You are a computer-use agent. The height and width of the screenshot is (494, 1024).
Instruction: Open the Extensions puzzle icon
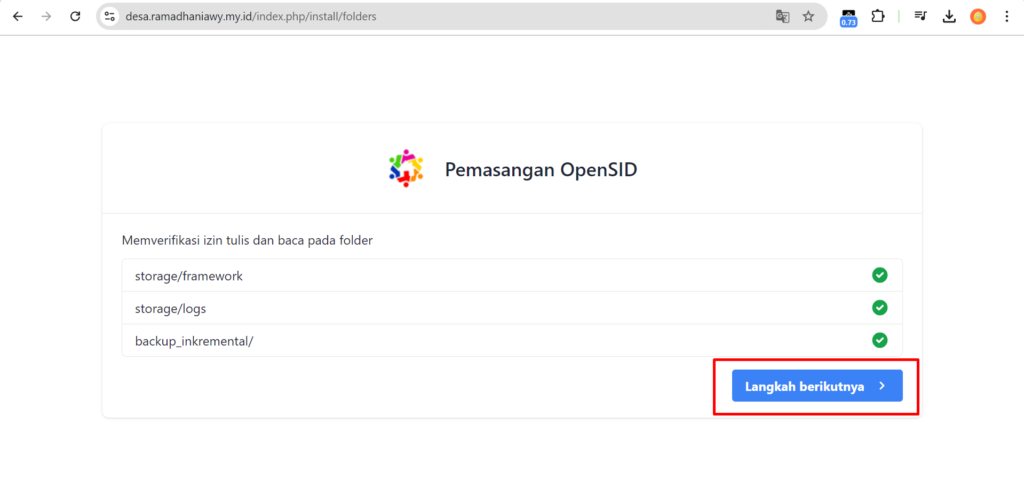coord(878,16)
